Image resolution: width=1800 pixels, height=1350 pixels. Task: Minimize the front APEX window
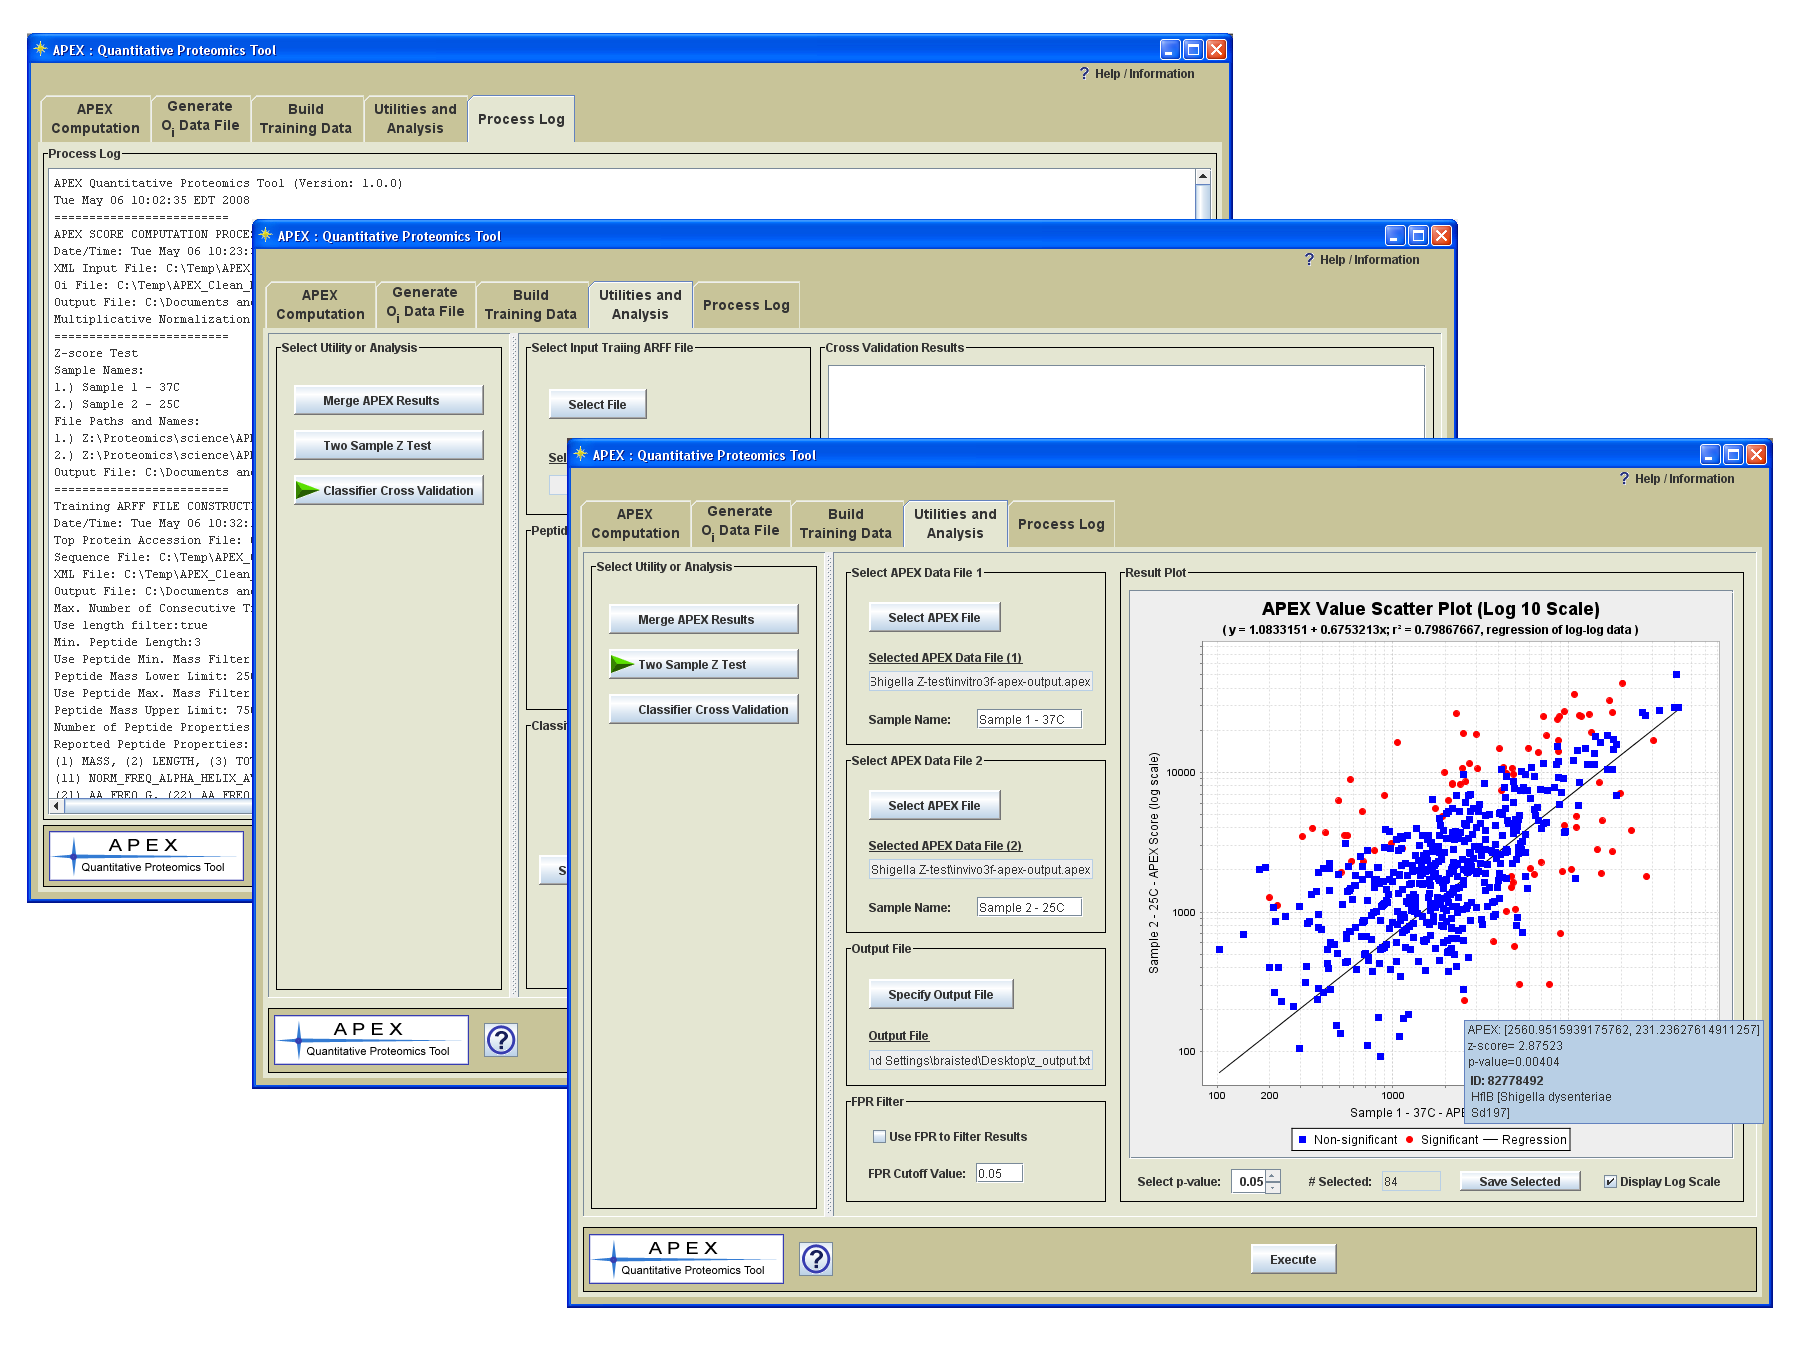(x=1710, y=455)
